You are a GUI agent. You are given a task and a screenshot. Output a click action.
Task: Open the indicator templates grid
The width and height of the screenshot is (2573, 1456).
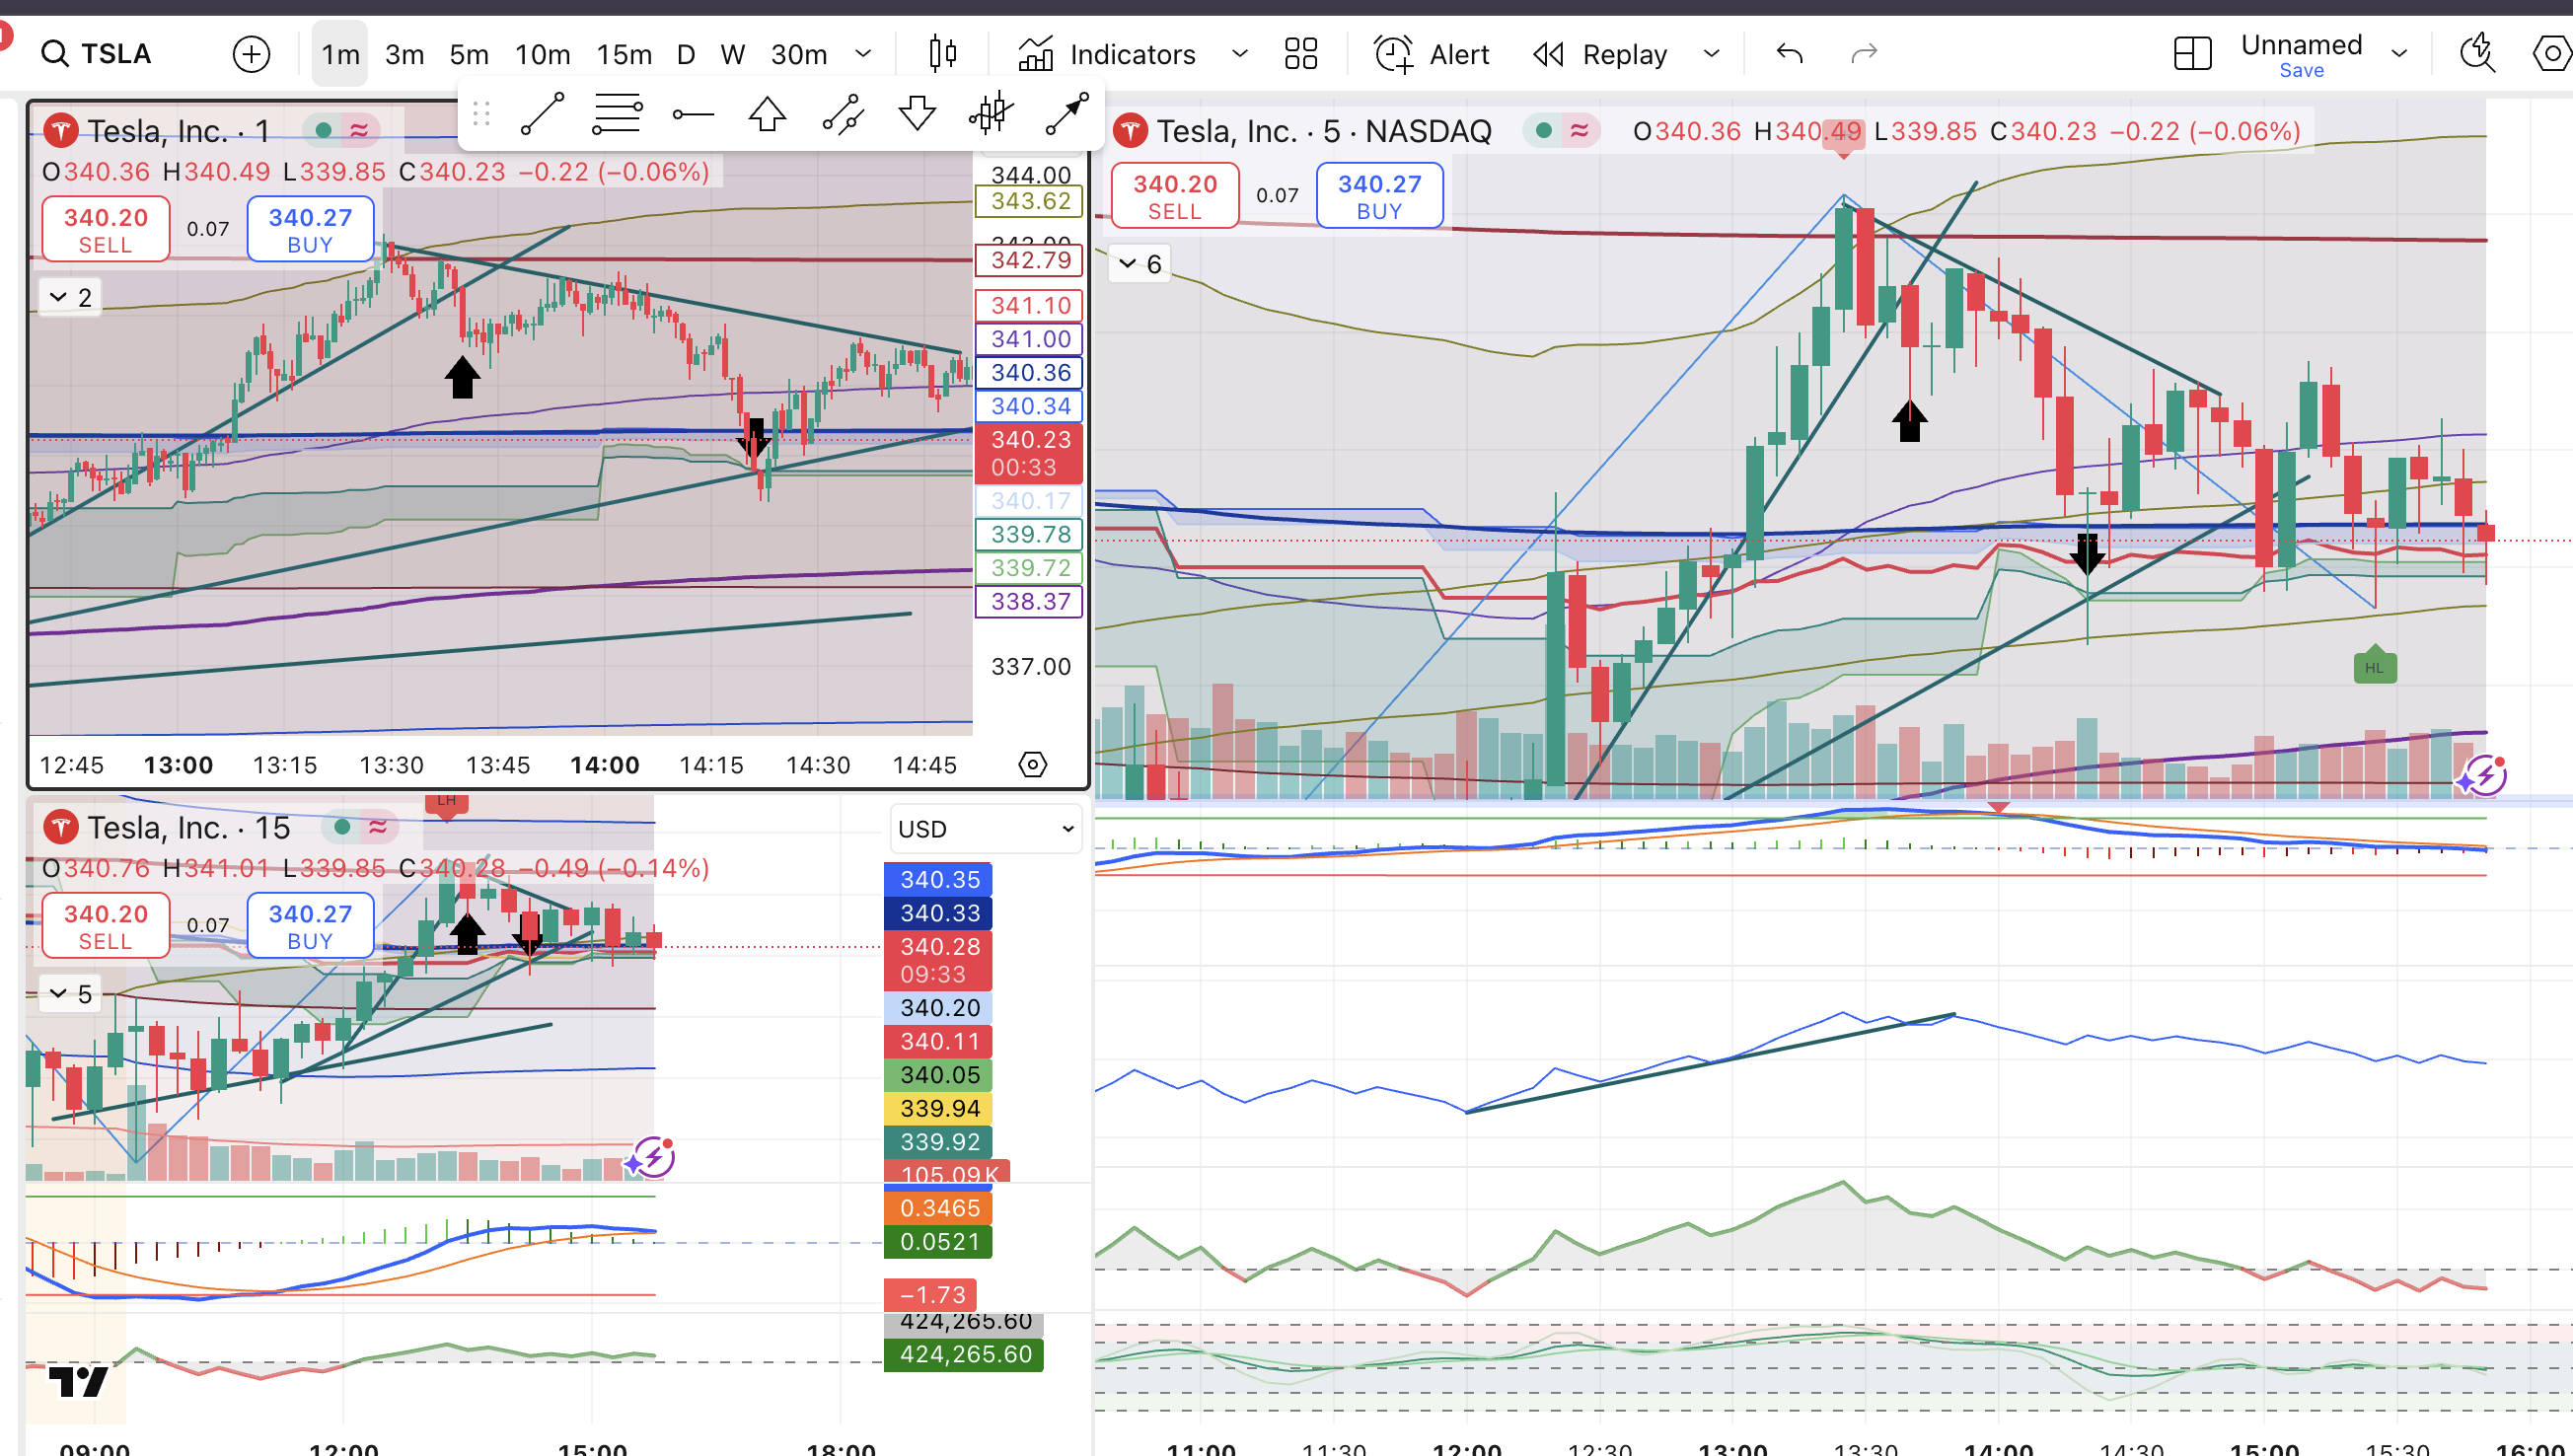[x=1301, y=53]
